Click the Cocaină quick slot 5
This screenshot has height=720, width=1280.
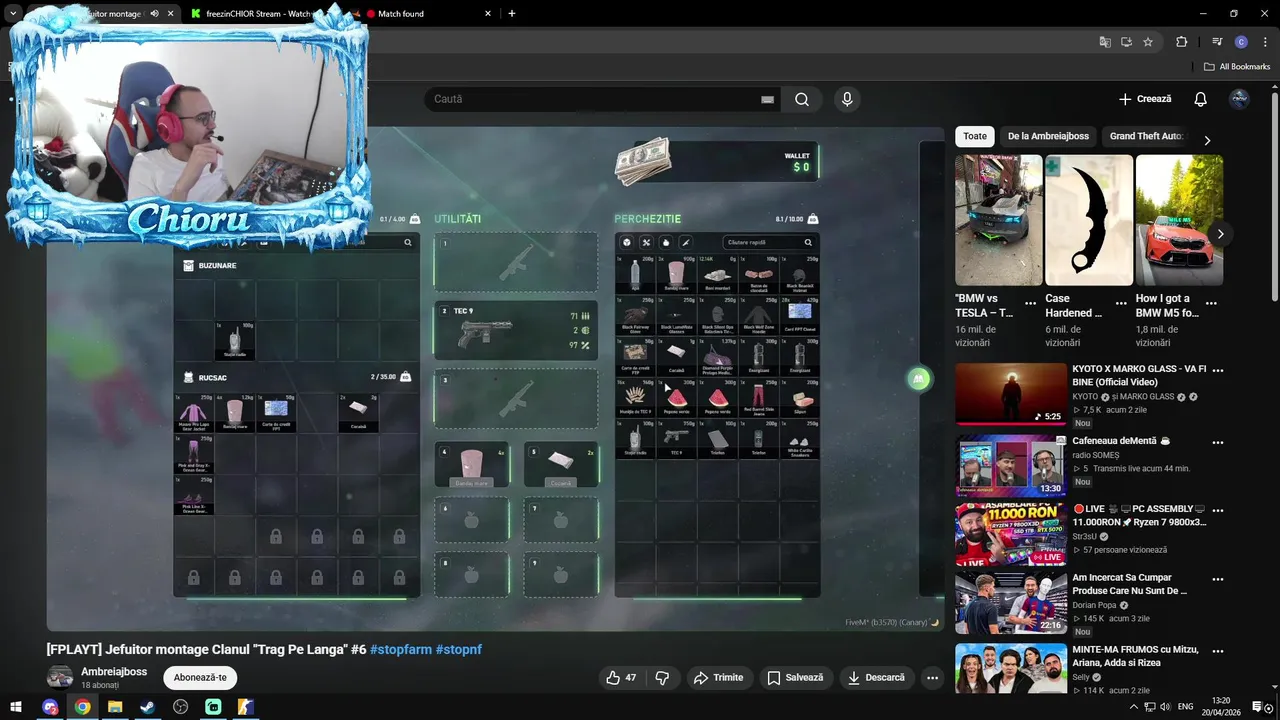tap(561, 465)
